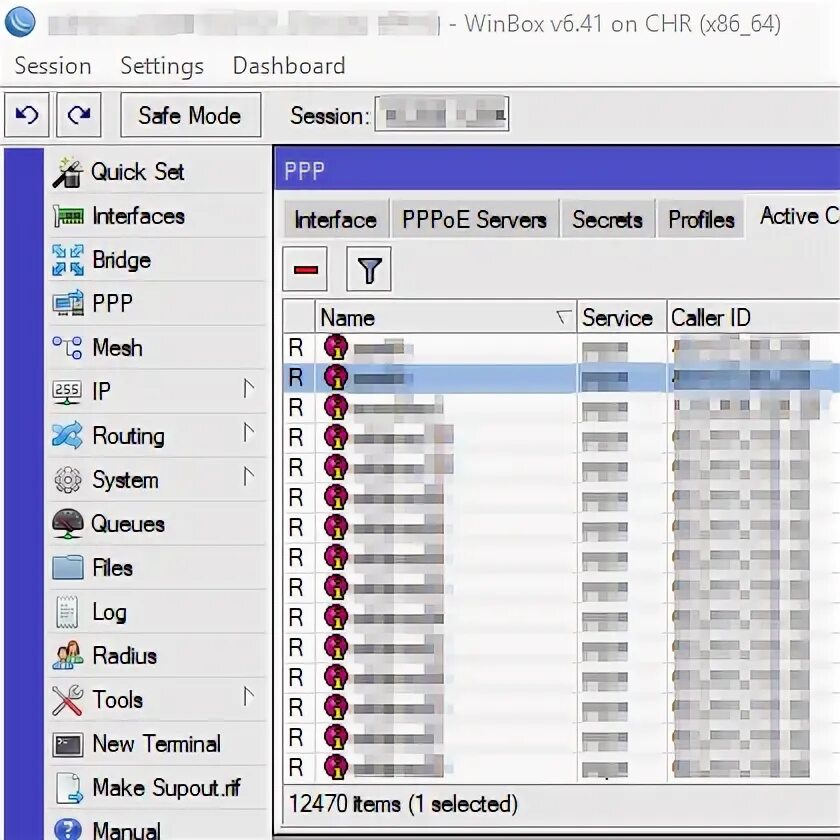This screenshot has height=840, width=840.
Task: Open Files from sidebar
Action: pos(156,567)
